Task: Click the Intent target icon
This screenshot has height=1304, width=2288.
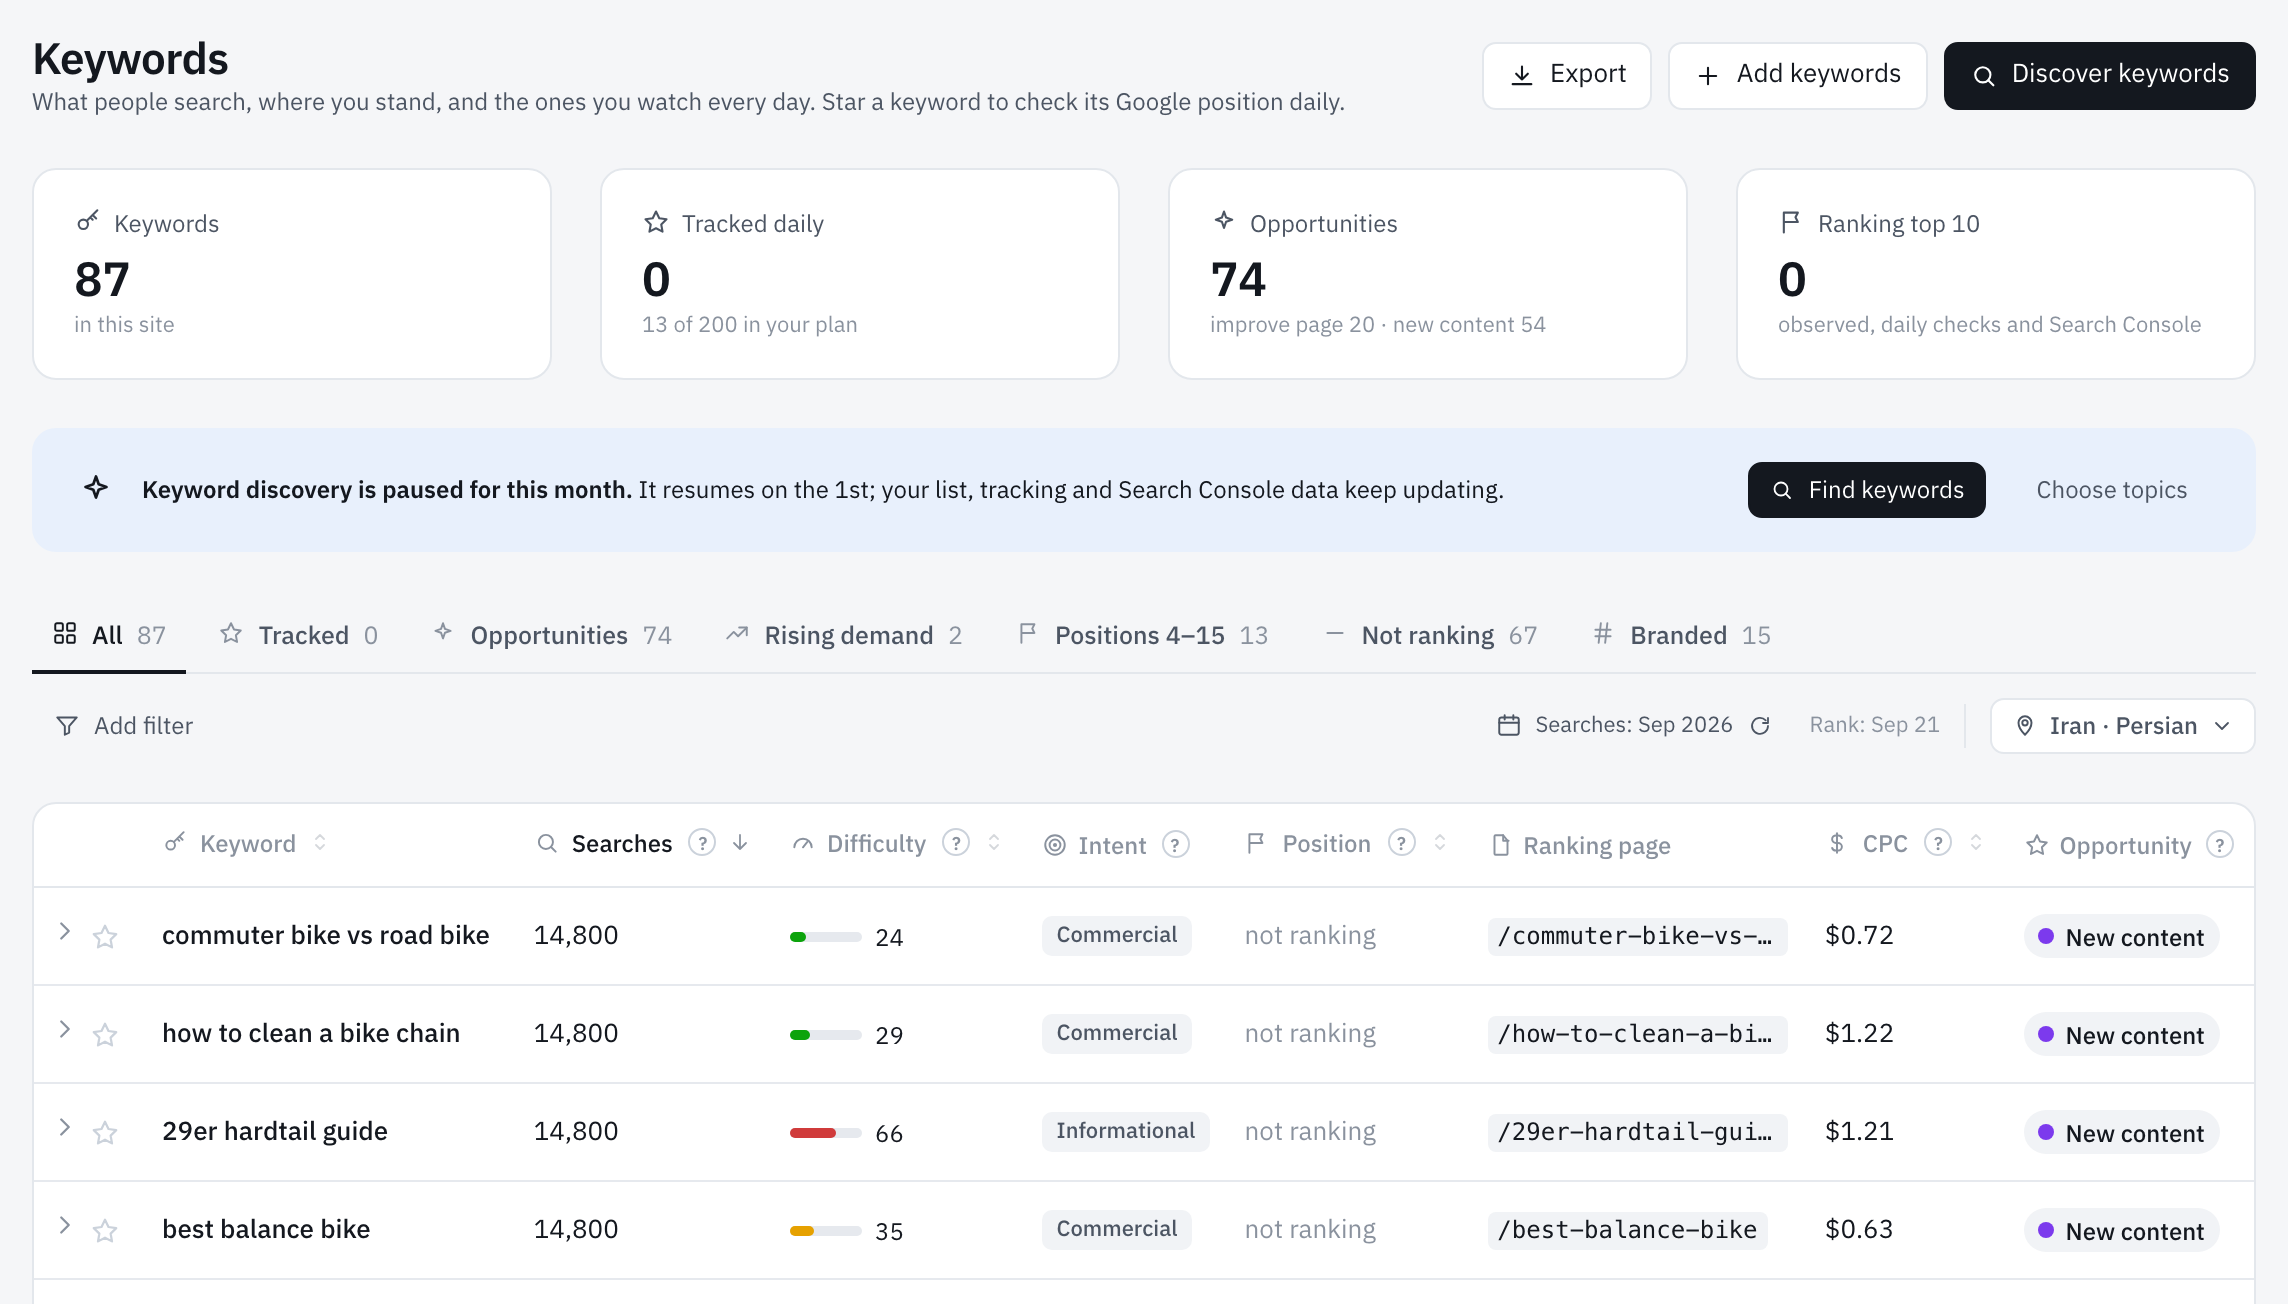Action: pyautogui.click(x=1054, y=845)
